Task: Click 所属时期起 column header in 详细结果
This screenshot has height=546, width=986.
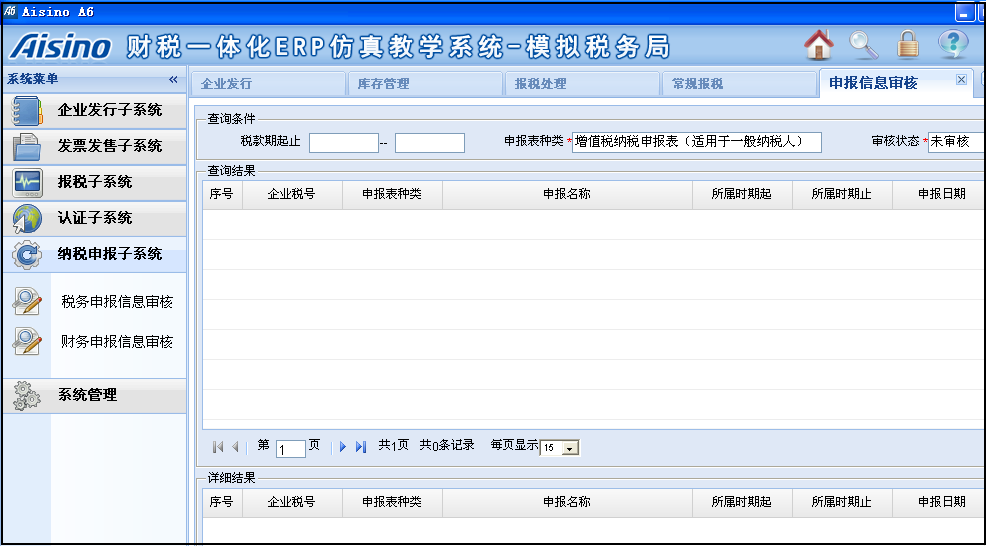Action: coord(743,502)
